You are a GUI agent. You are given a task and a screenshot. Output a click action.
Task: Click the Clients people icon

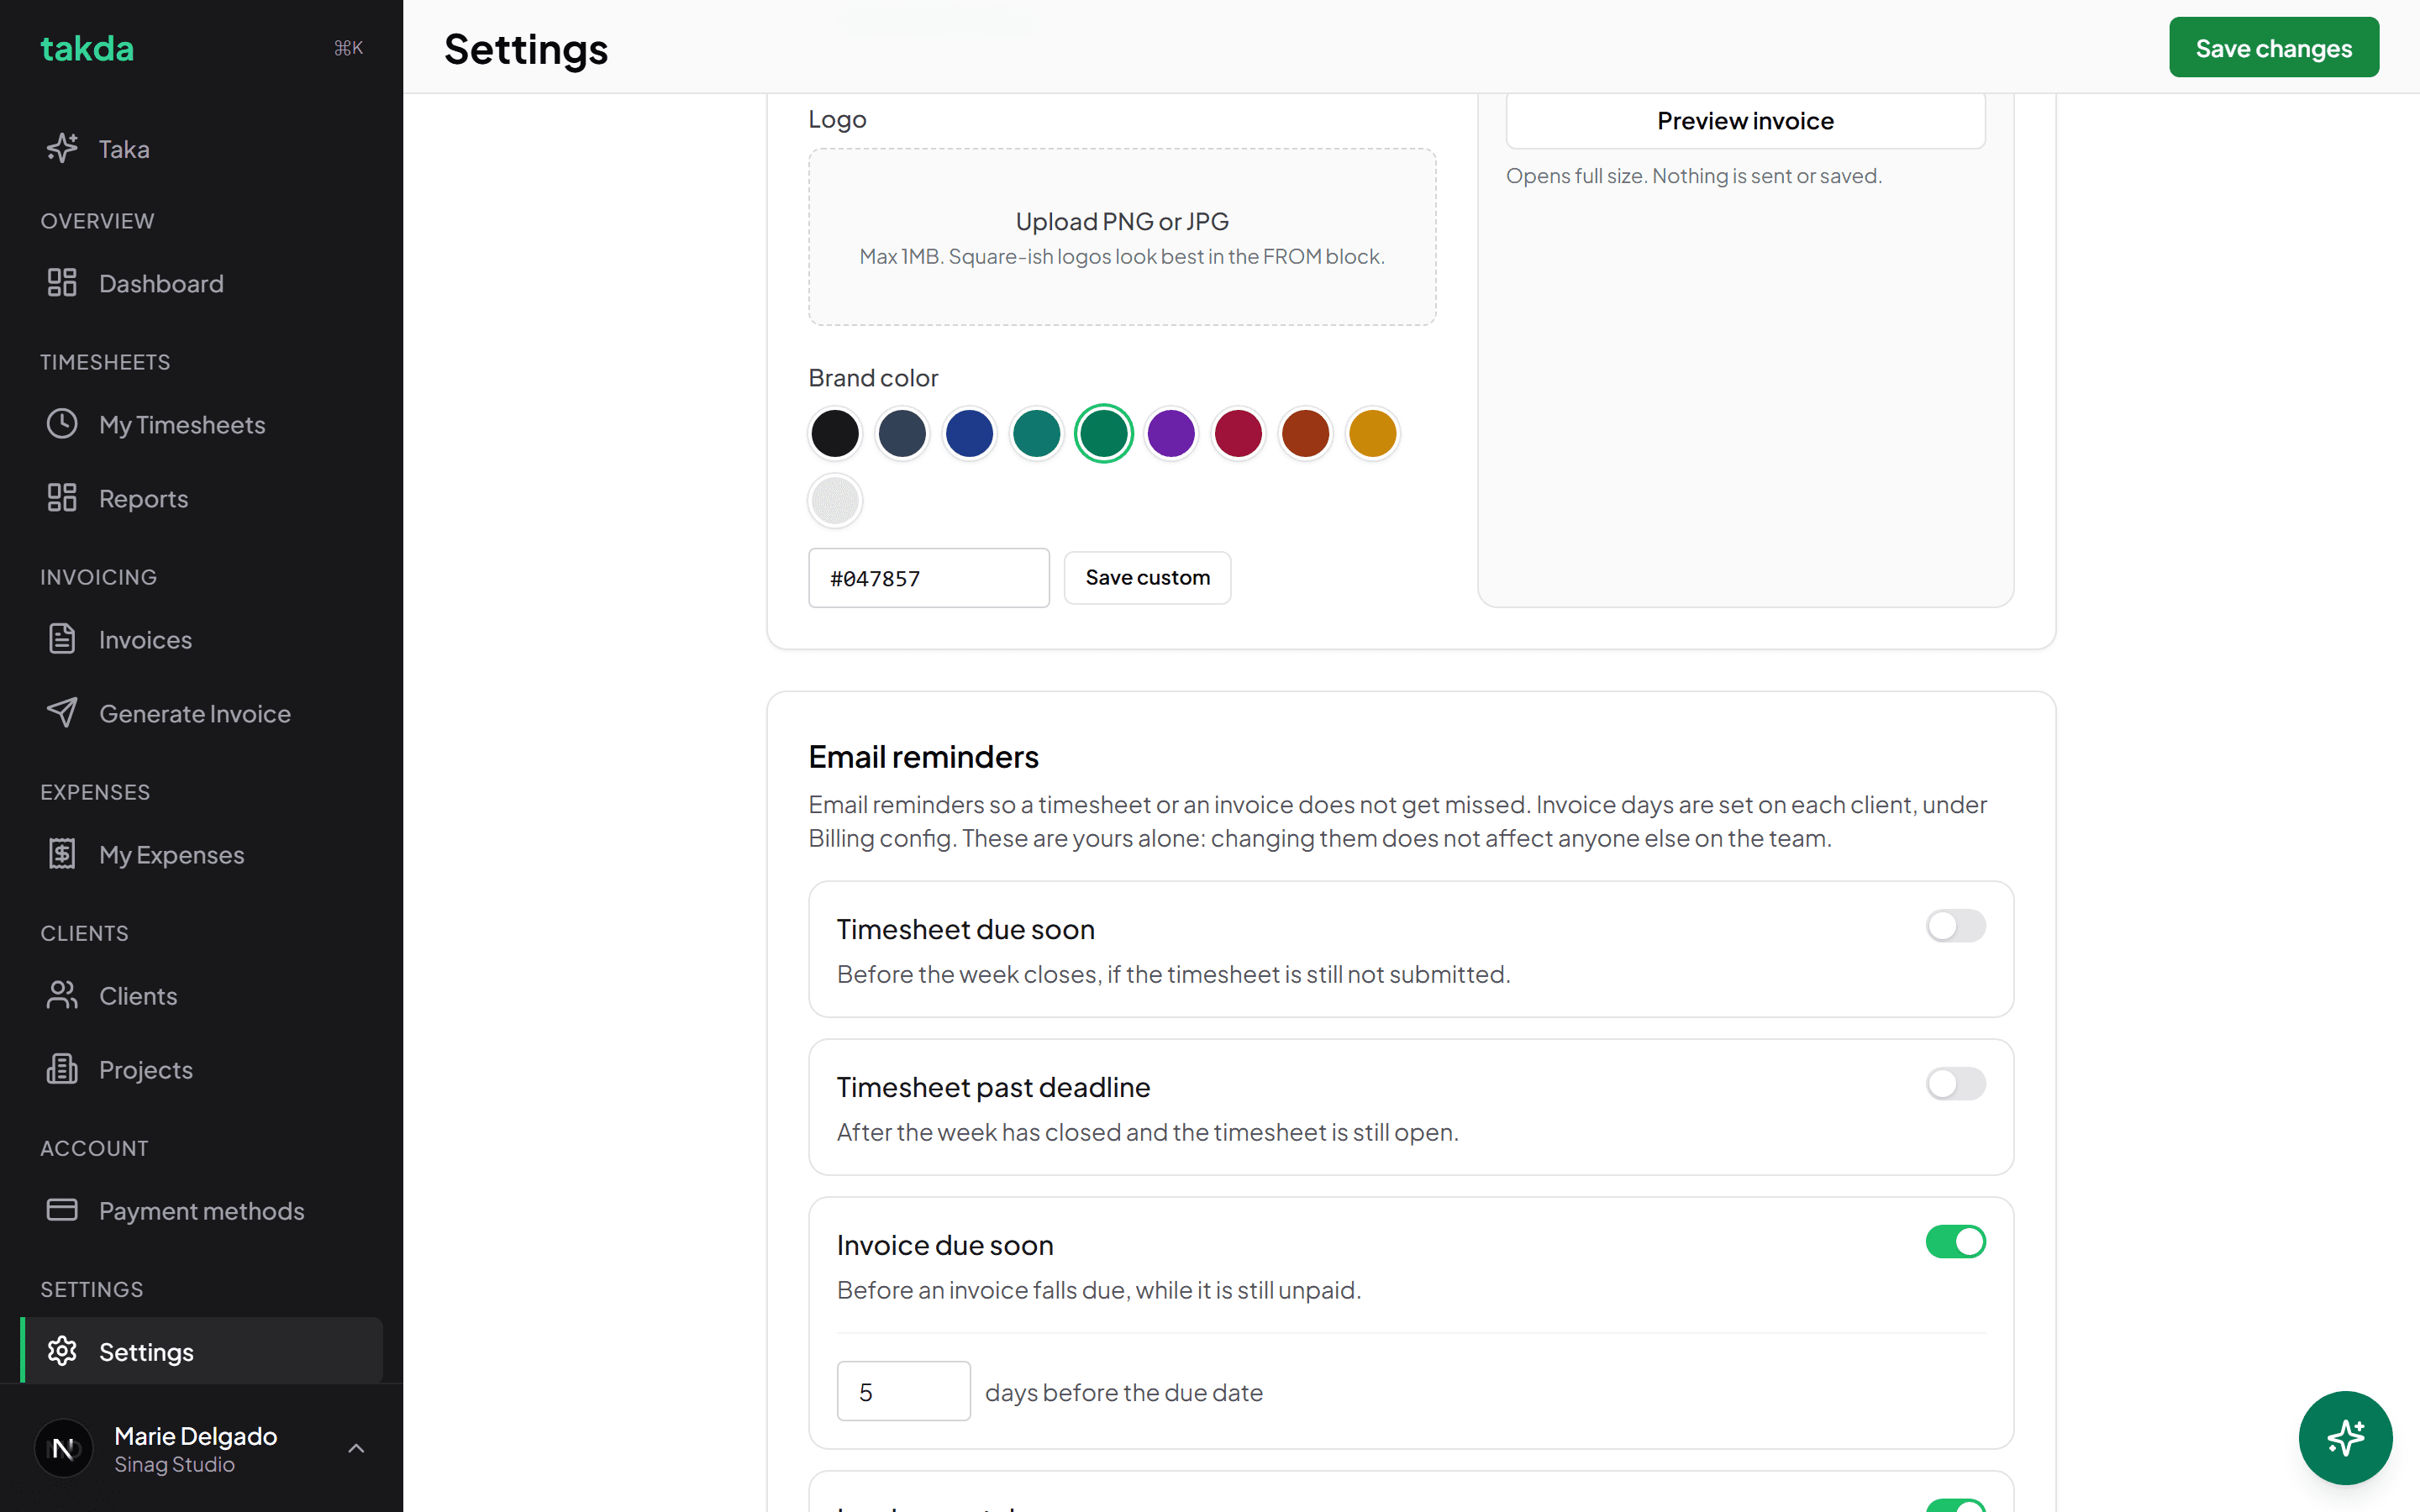point(62,995)
